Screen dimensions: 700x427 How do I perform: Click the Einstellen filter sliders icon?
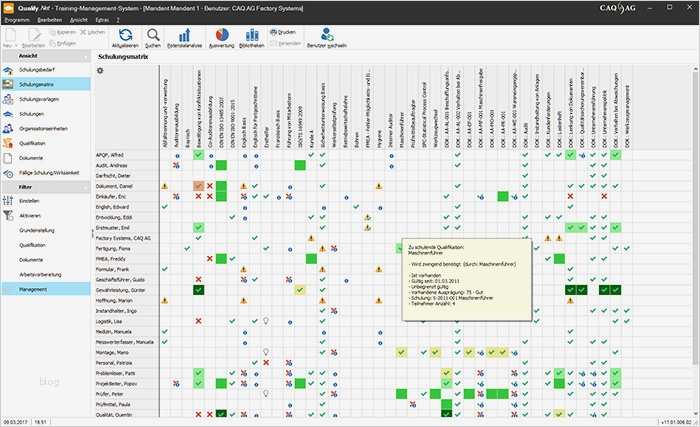pyautogui.click(x=8, y=201)
